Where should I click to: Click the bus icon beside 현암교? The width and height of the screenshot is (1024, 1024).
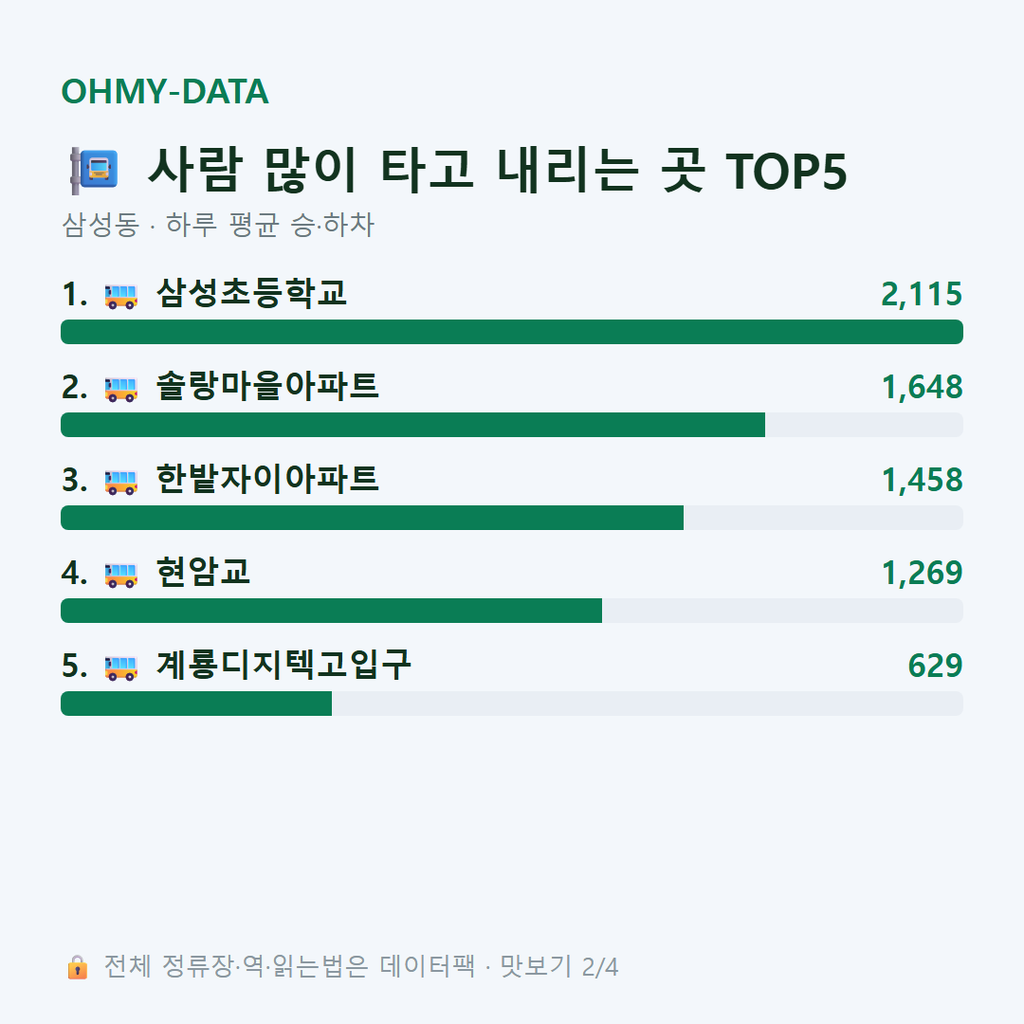coord(121,574)
